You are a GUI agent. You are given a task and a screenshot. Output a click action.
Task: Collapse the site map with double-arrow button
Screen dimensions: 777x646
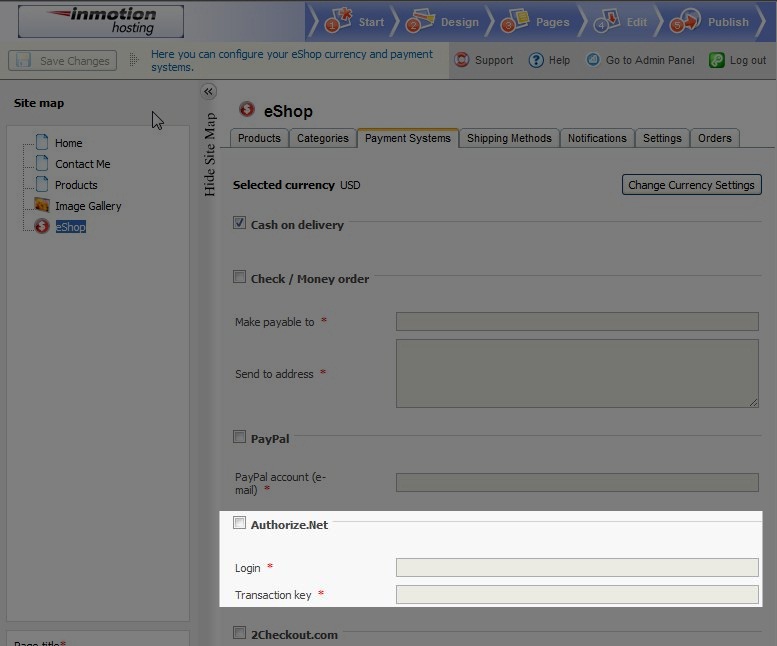208,92
